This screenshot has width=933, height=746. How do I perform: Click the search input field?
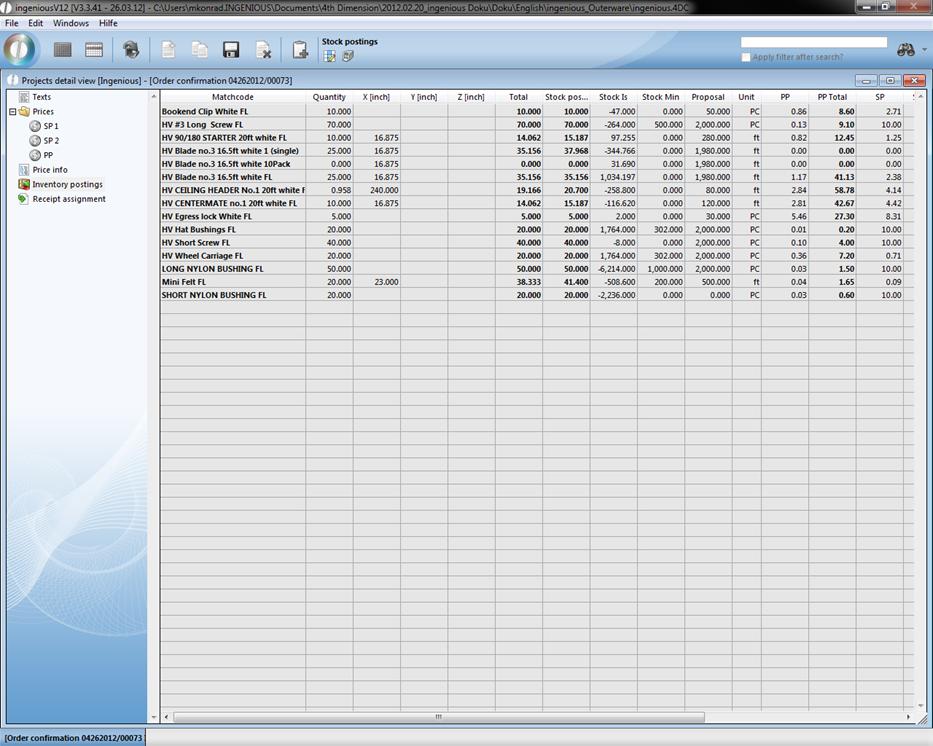click(813, 42)
